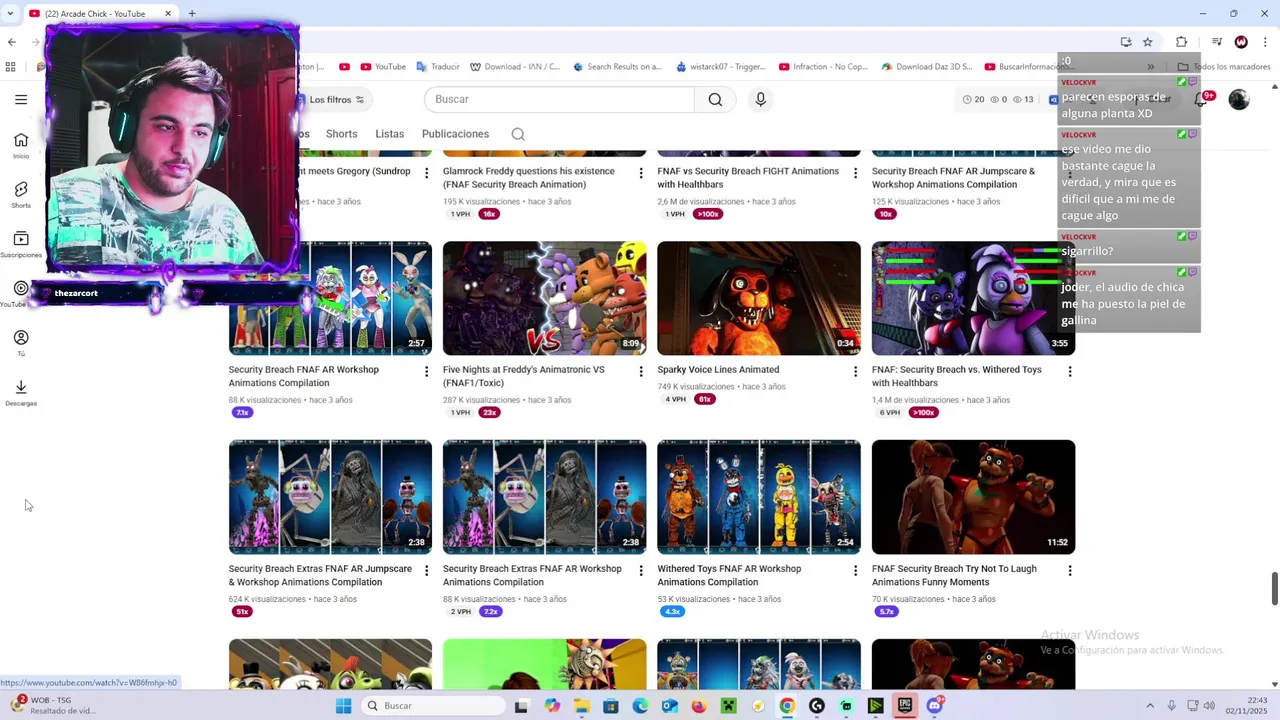Start voice search with microphone icon
The height and width of the screenshot is (720, 1280).
pyautogui.click(x=761, y=99)
